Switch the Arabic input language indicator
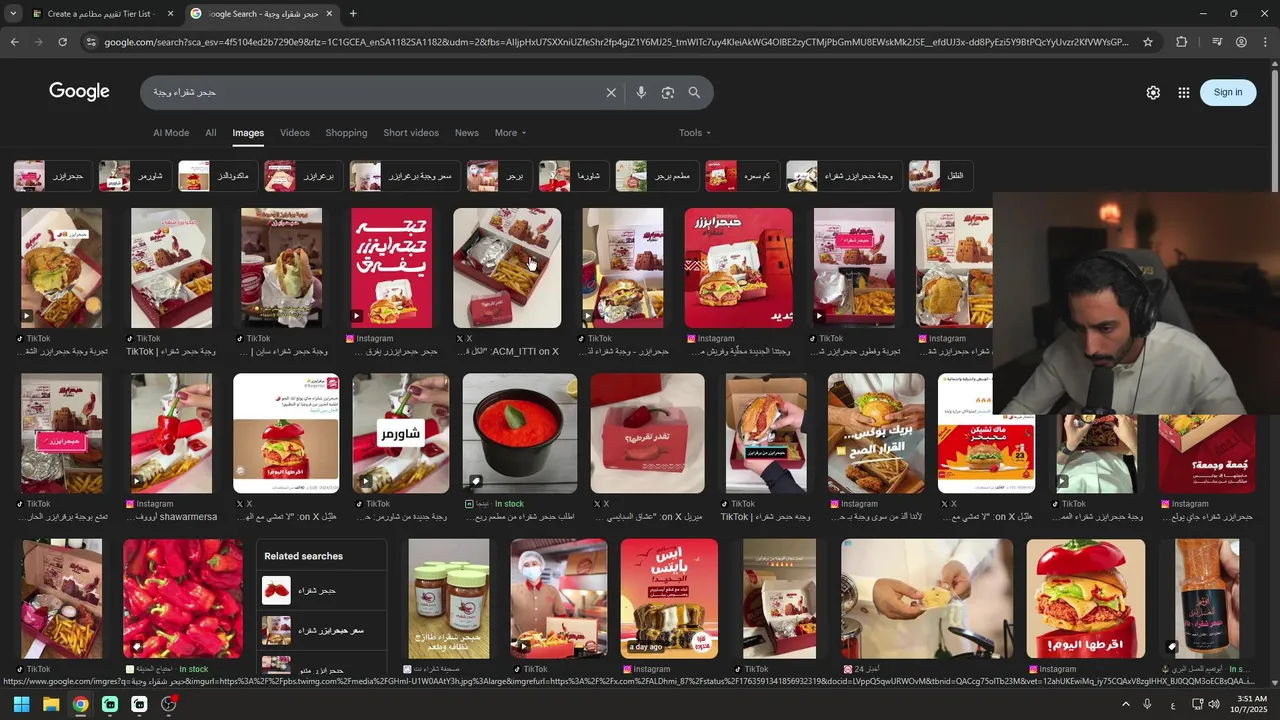The width and height of the screenshot is (1280, 720). 1173,705
